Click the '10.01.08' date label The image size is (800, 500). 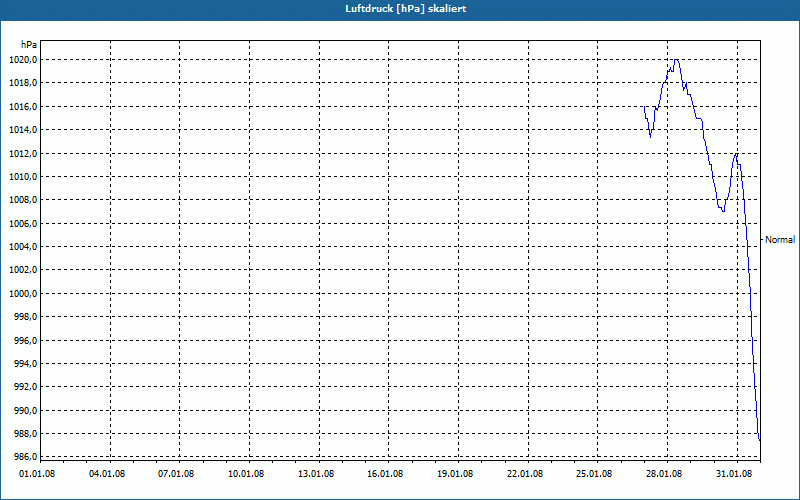246,474
